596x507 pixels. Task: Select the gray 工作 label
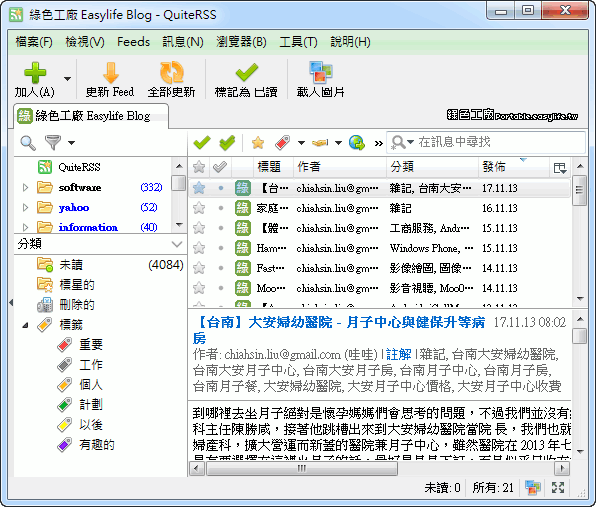[x=90, y=365]
